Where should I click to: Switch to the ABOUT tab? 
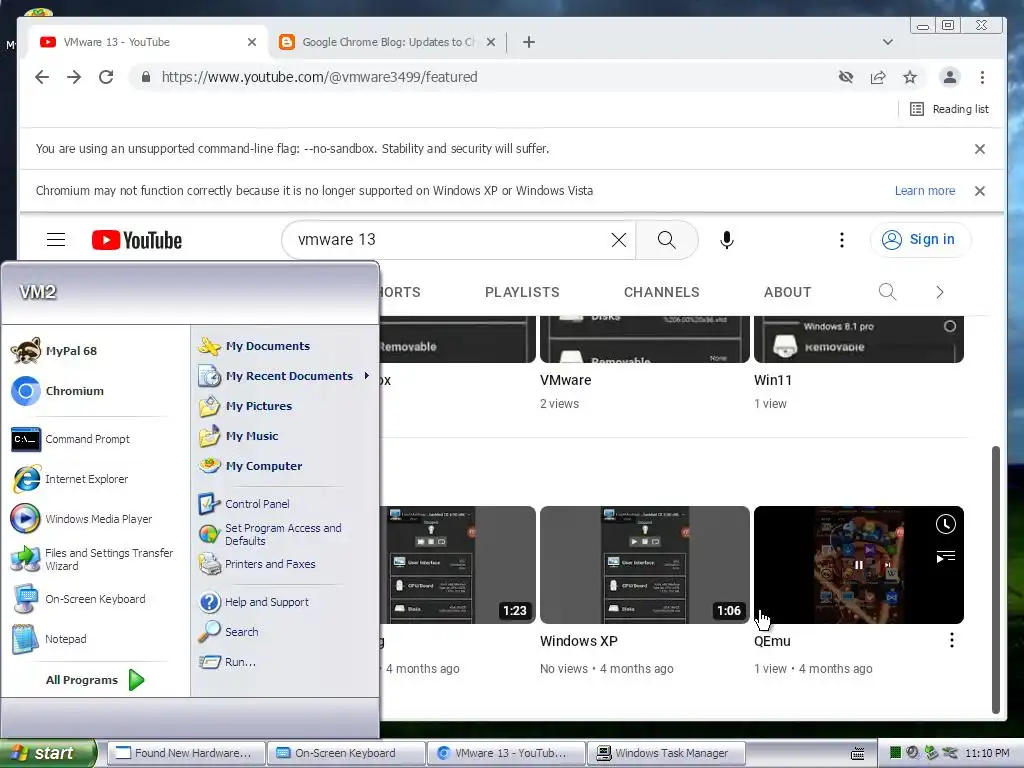point(788,292)
